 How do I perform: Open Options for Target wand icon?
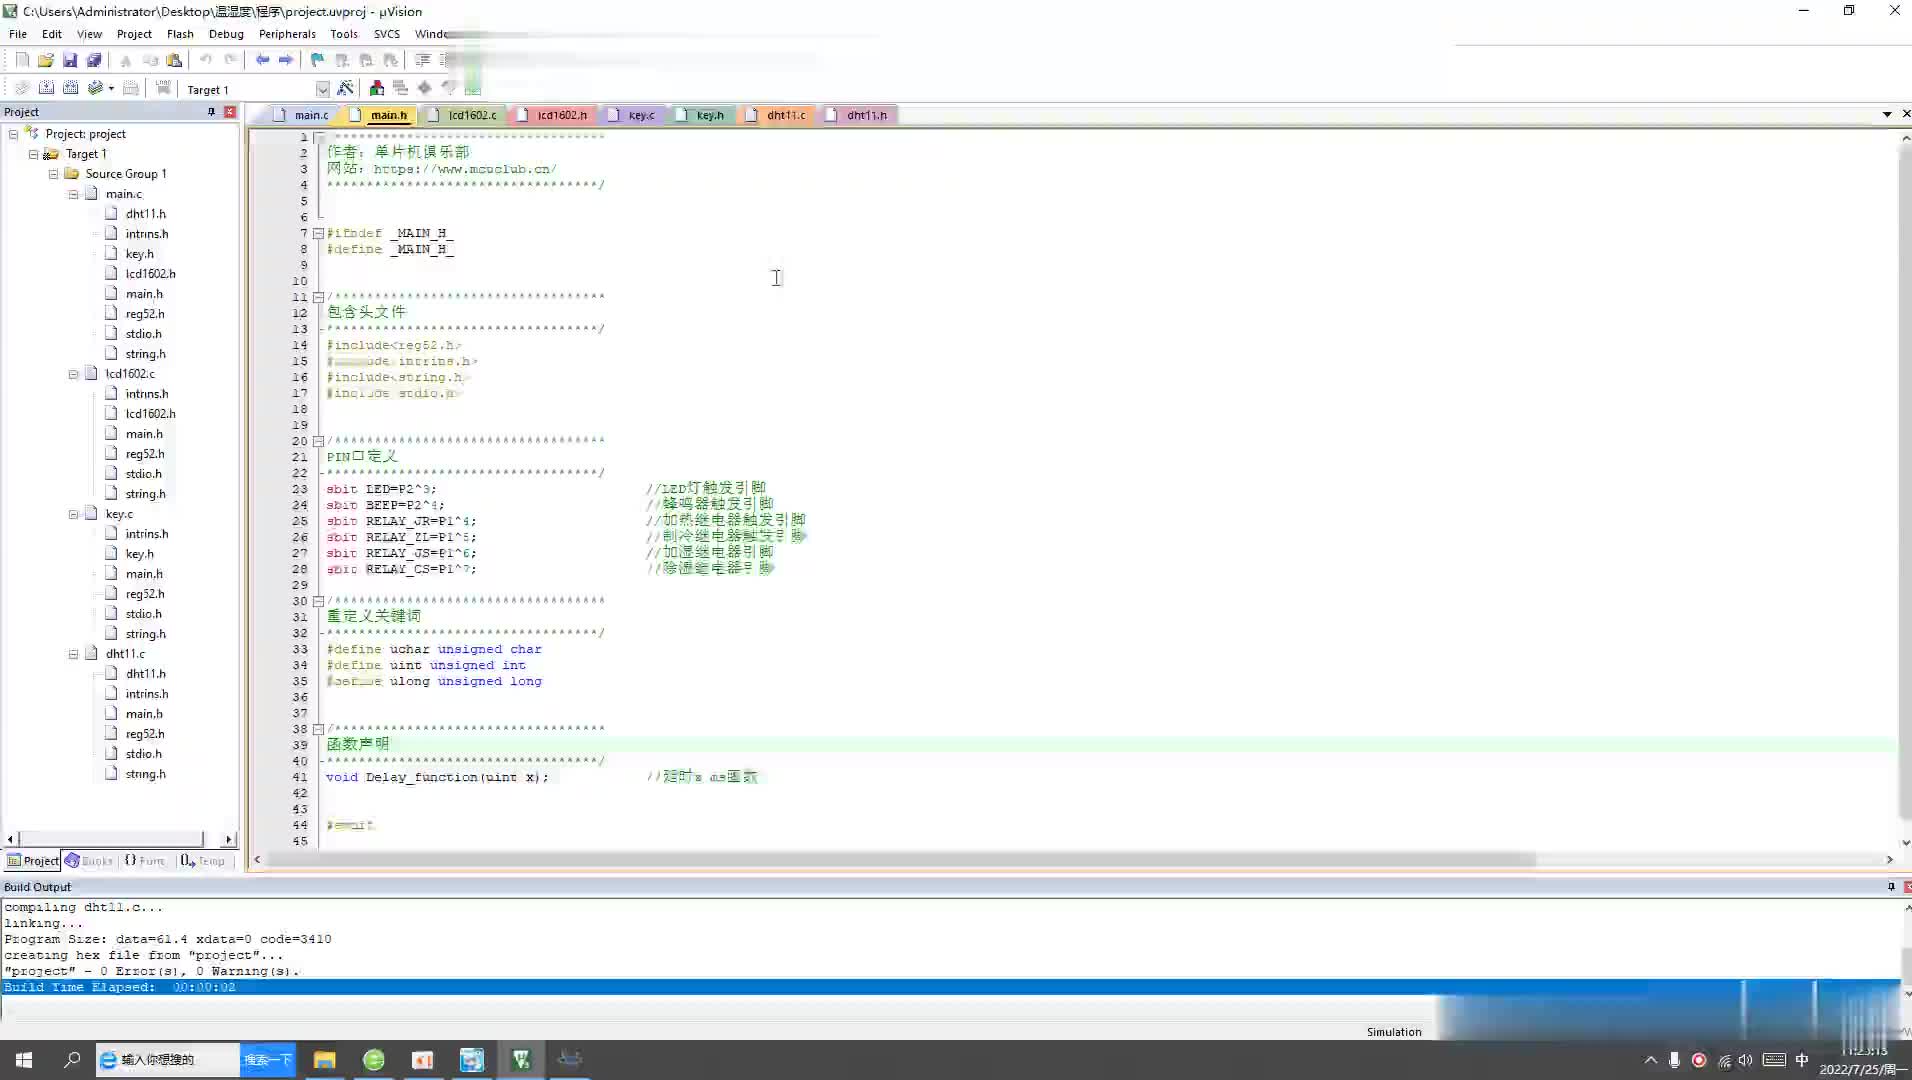tap(346, 88)
